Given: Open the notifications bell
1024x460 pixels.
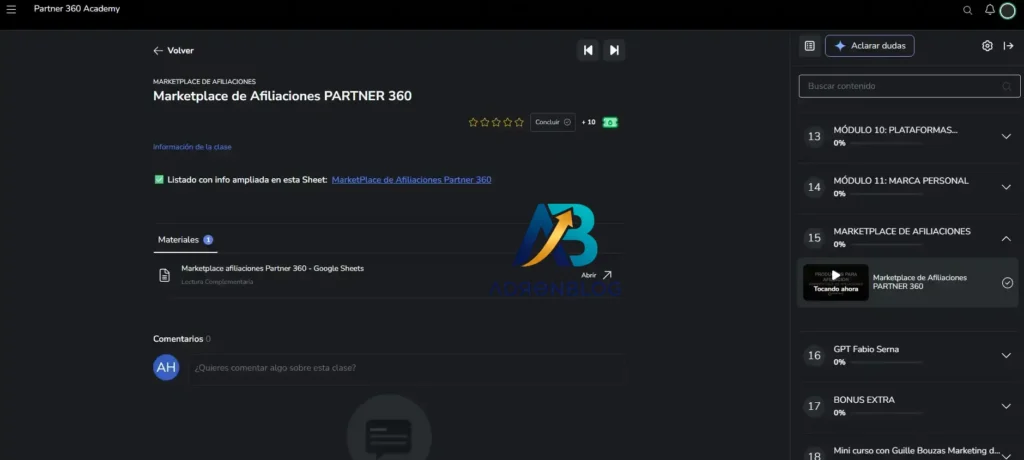Looking at the screenshot, I should point(990,10).
